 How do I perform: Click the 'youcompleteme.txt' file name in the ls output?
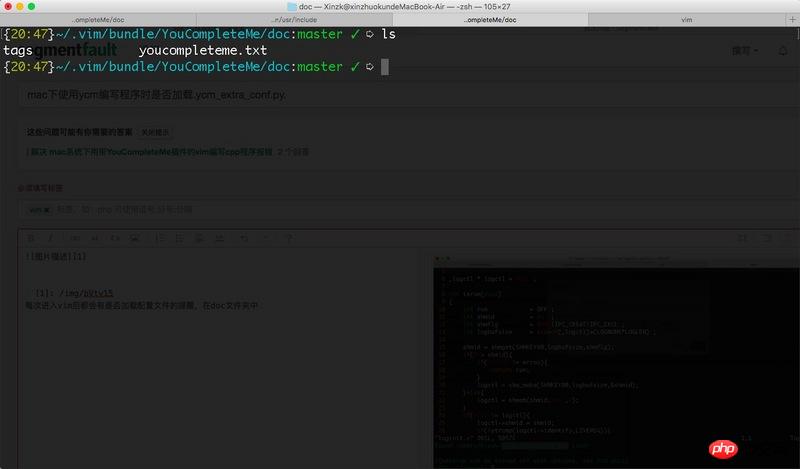[x=203, y=51]
